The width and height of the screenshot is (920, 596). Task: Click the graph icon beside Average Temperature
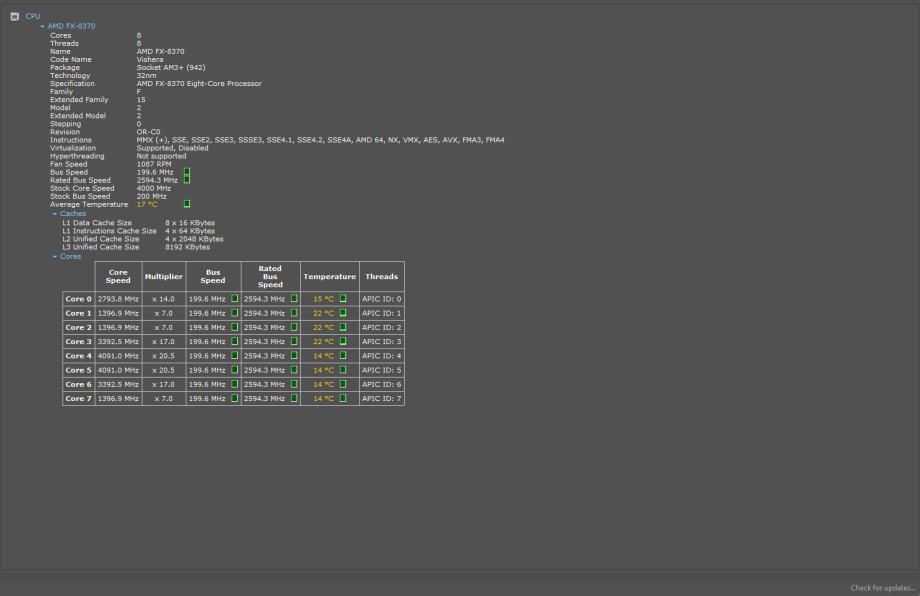coord(187,204)
